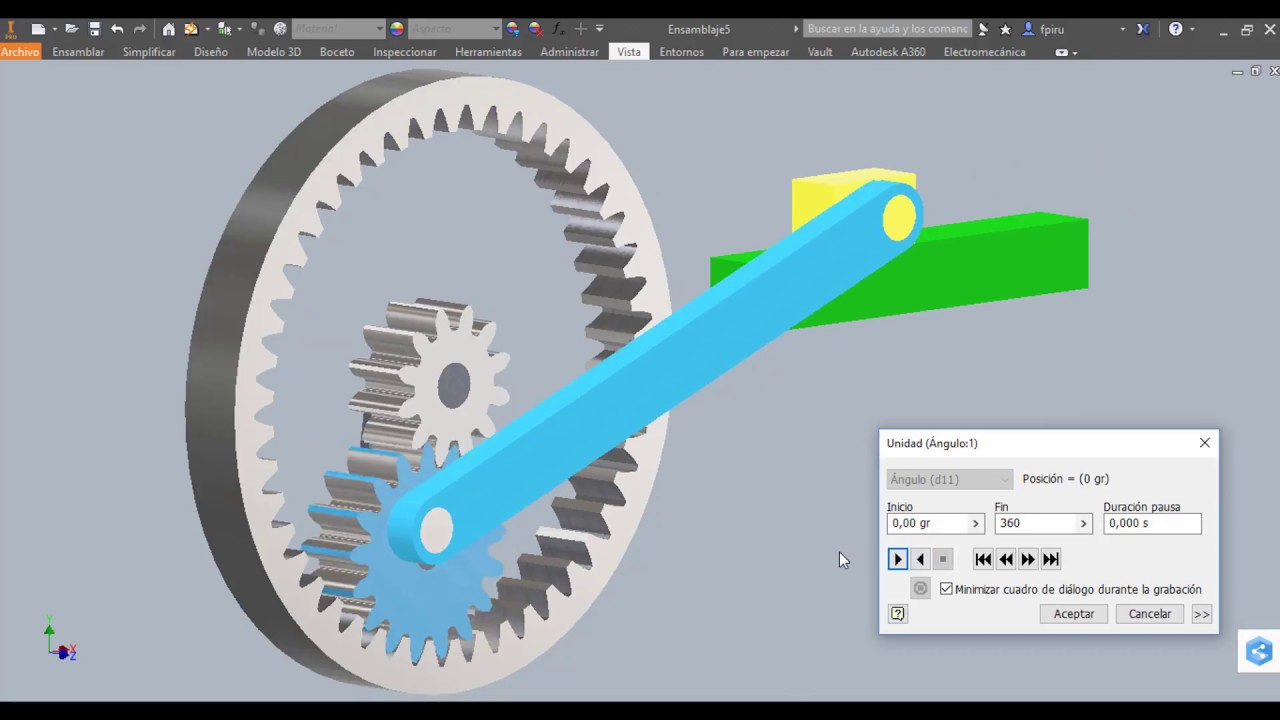Switch to the Herramientas tab
The image size is (1280, 720).
(x=488, y=52)
